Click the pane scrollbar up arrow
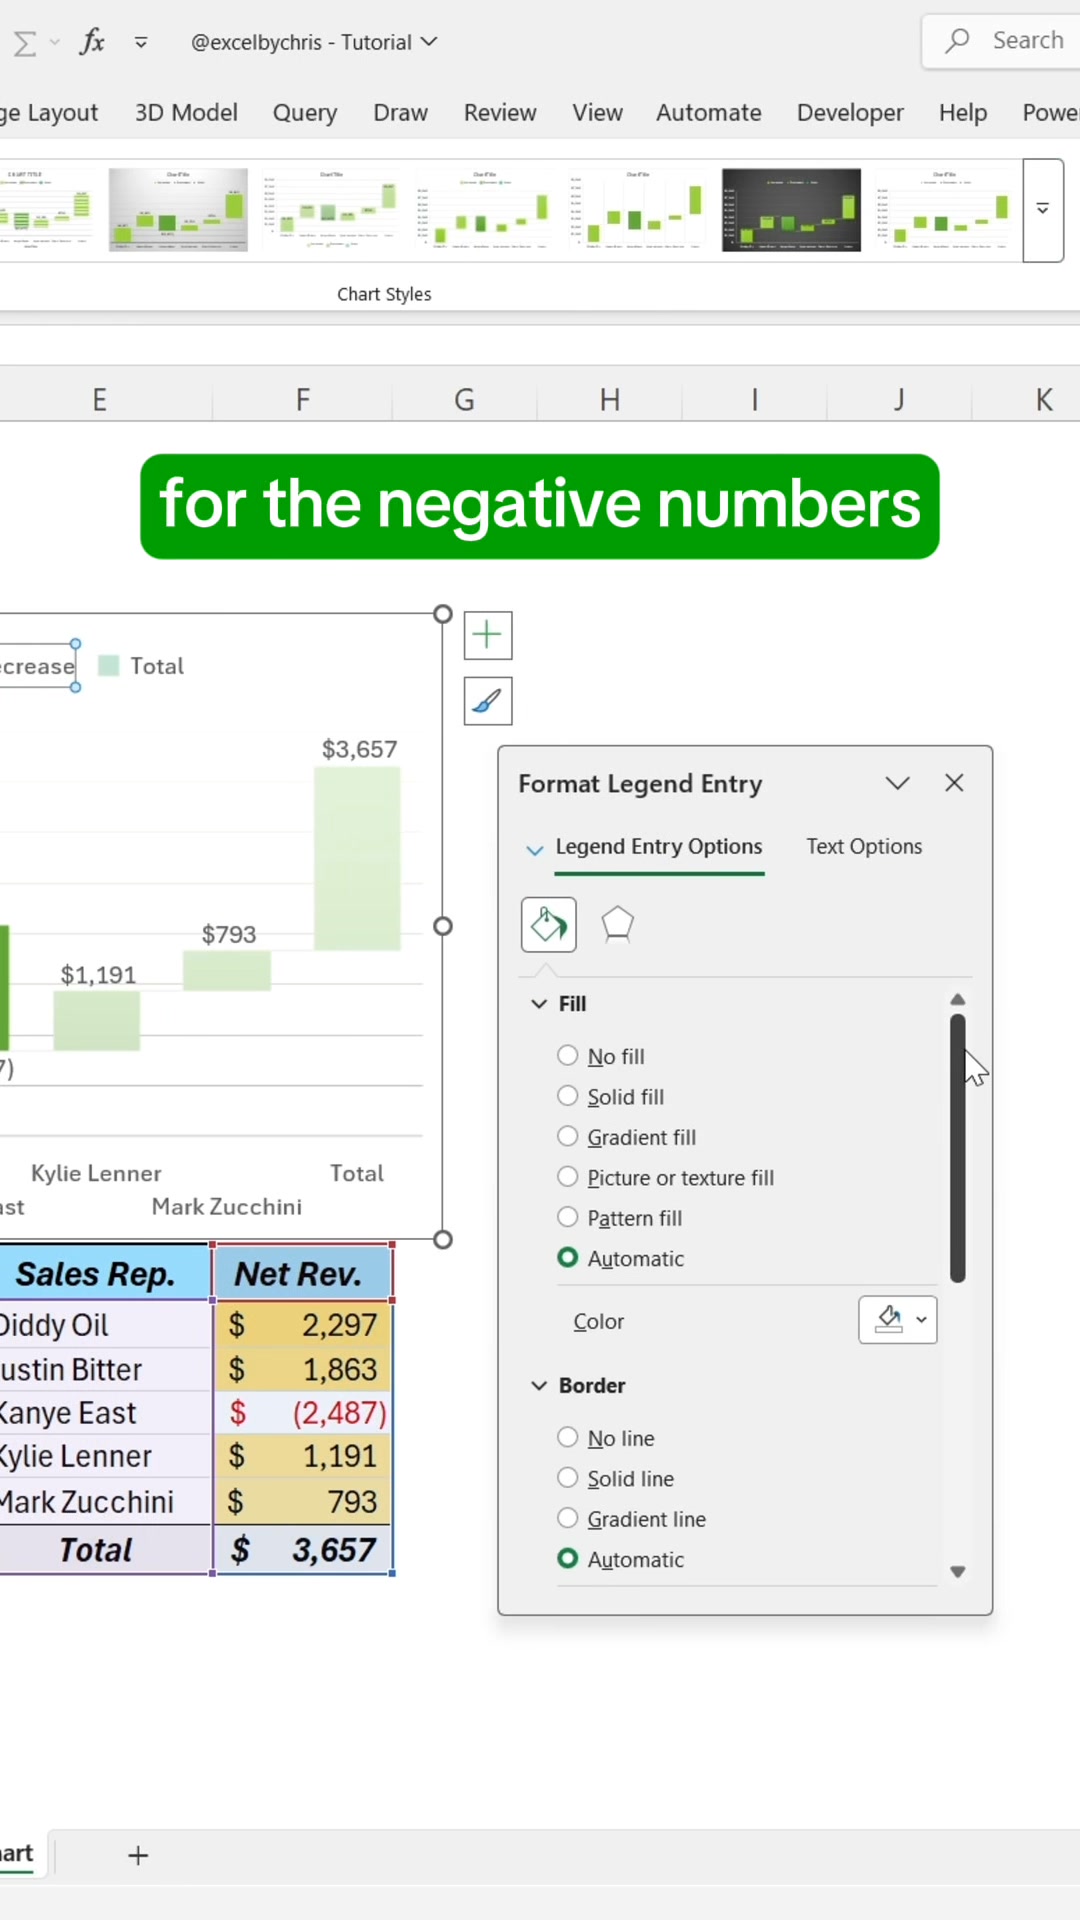The width and height of the screenshot is (1080, 1920). 957,999
